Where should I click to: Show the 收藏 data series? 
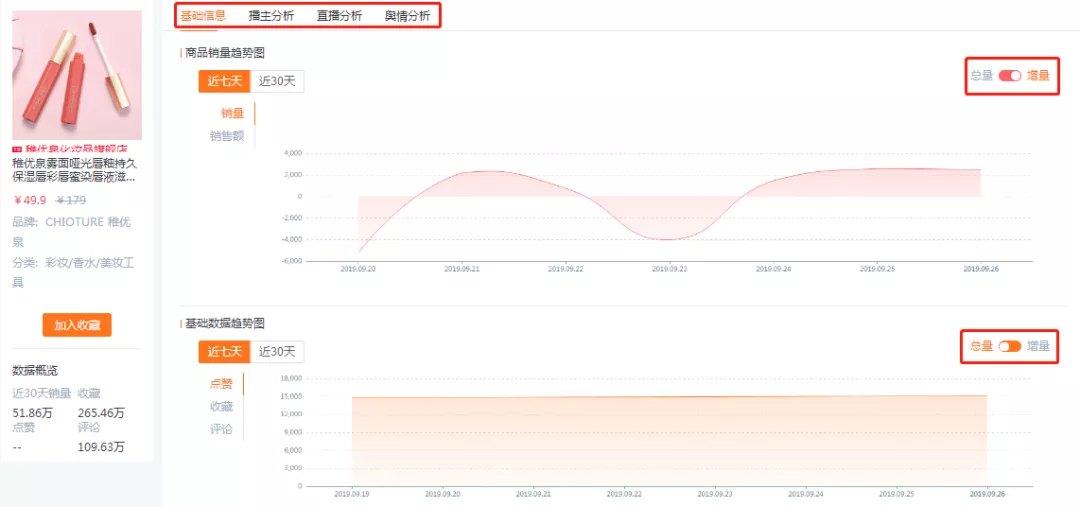point(221,406)
